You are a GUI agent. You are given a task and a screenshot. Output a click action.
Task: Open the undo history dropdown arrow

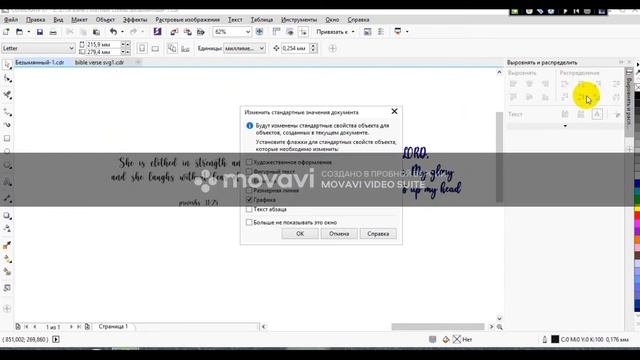click(122, 32)
